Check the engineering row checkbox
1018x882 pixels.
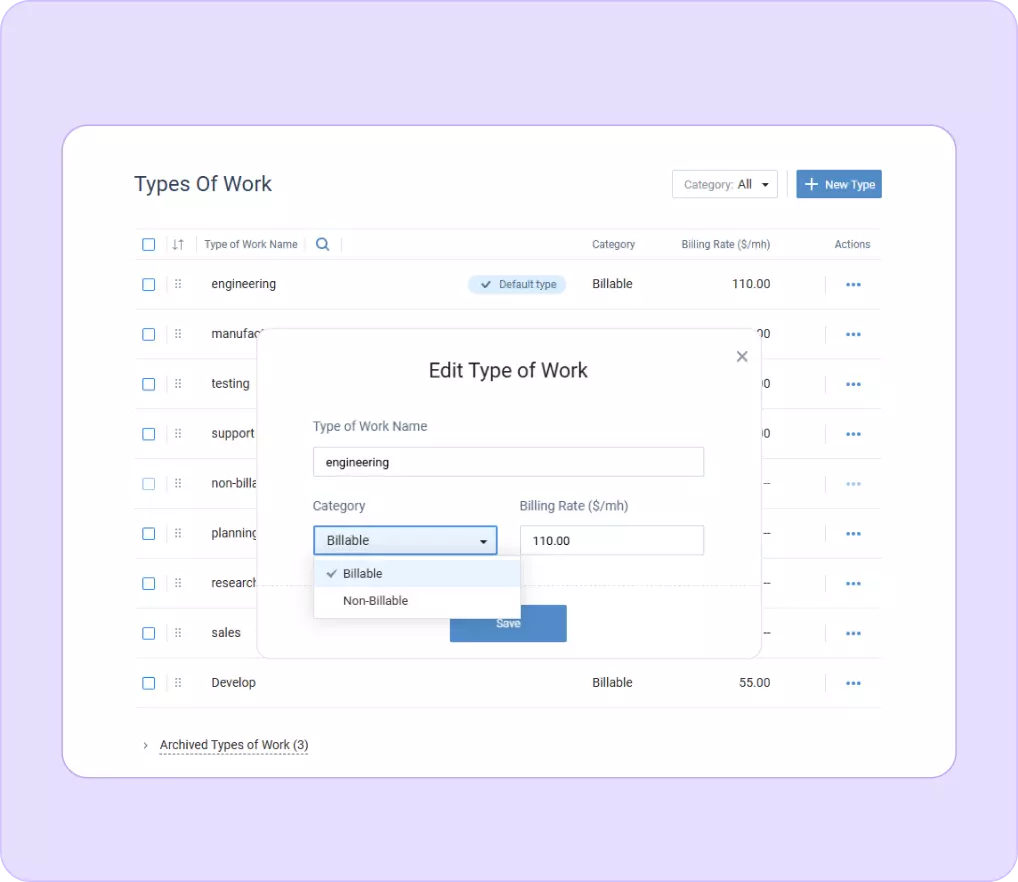pyautogui.click(x=149, y=284)
